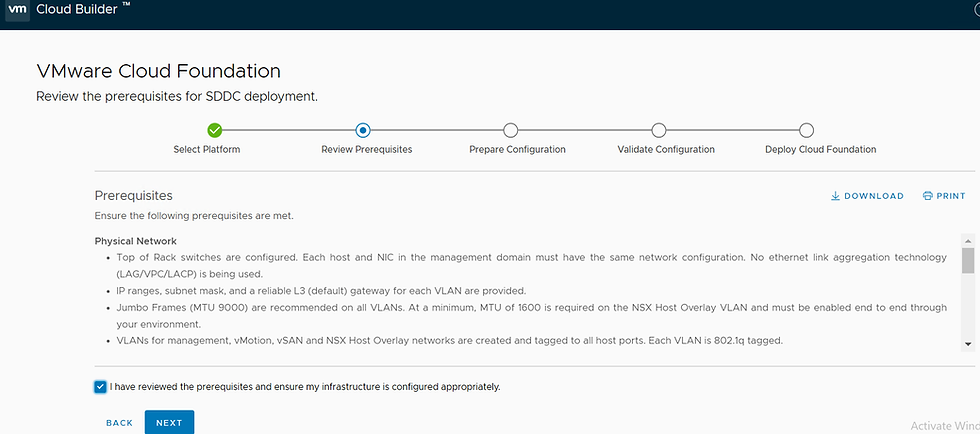Click the printer icon
The height and width of the screenshot is (434, 980).
point(927,196)
